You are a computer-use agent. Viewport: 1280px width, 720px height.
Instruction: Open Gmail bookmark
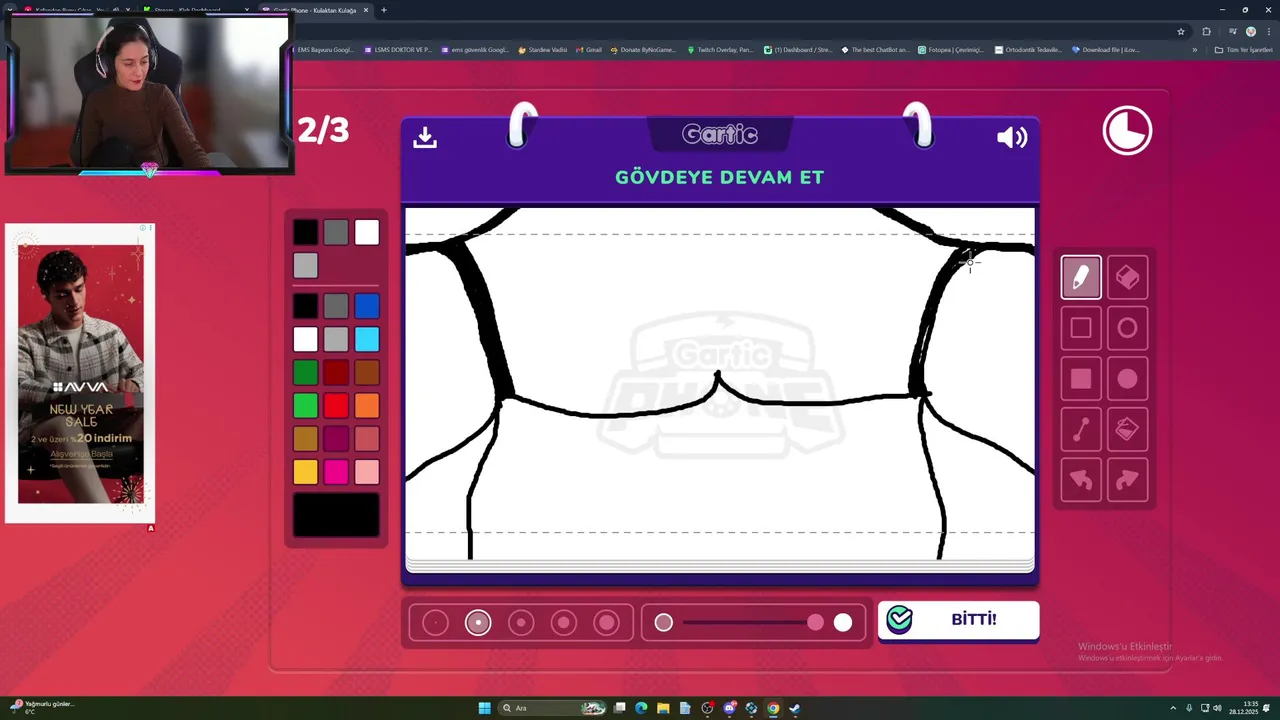pos(589,49)
